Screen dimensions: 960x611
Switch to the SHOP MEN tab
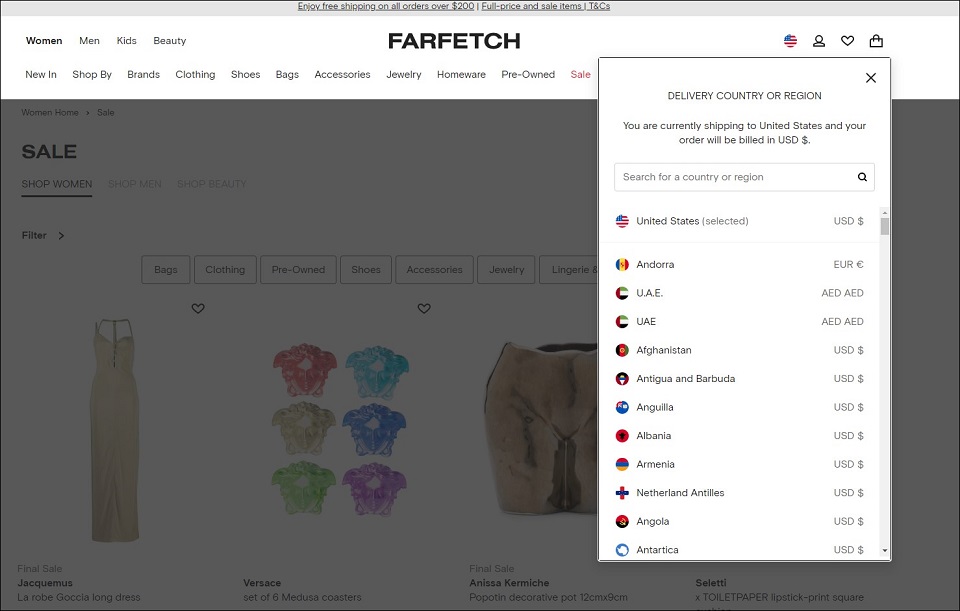(x=135, y=184)
